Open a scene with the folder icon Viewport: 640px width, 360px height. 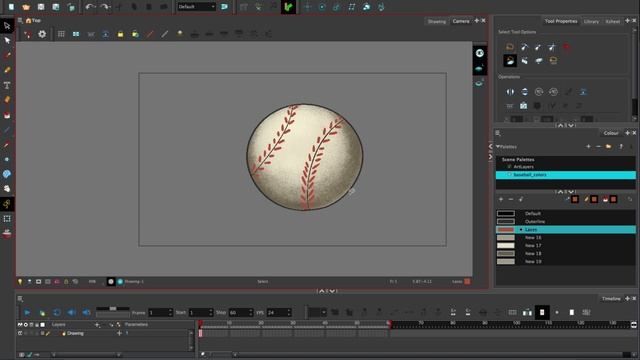[x=26, y=7]
